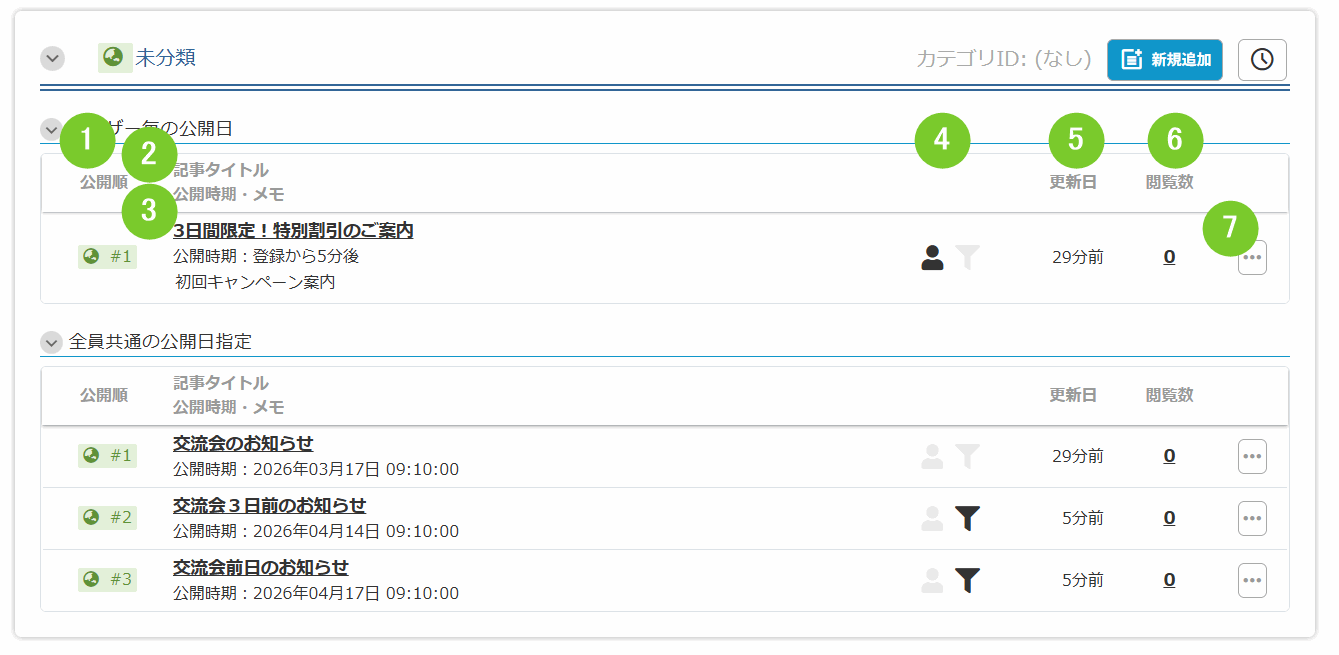Click 新規追加 button to add article
This screenshot has height=655, width=1339.
pyautogui.click(x=1164, y=60)
